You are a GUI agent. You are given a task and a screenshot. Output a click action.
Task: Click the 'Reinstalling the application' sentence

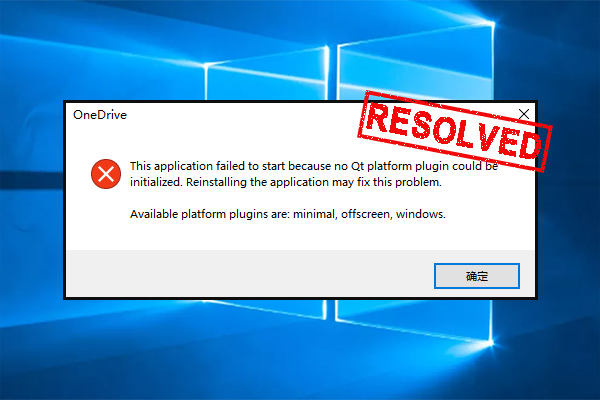[314, 182]
